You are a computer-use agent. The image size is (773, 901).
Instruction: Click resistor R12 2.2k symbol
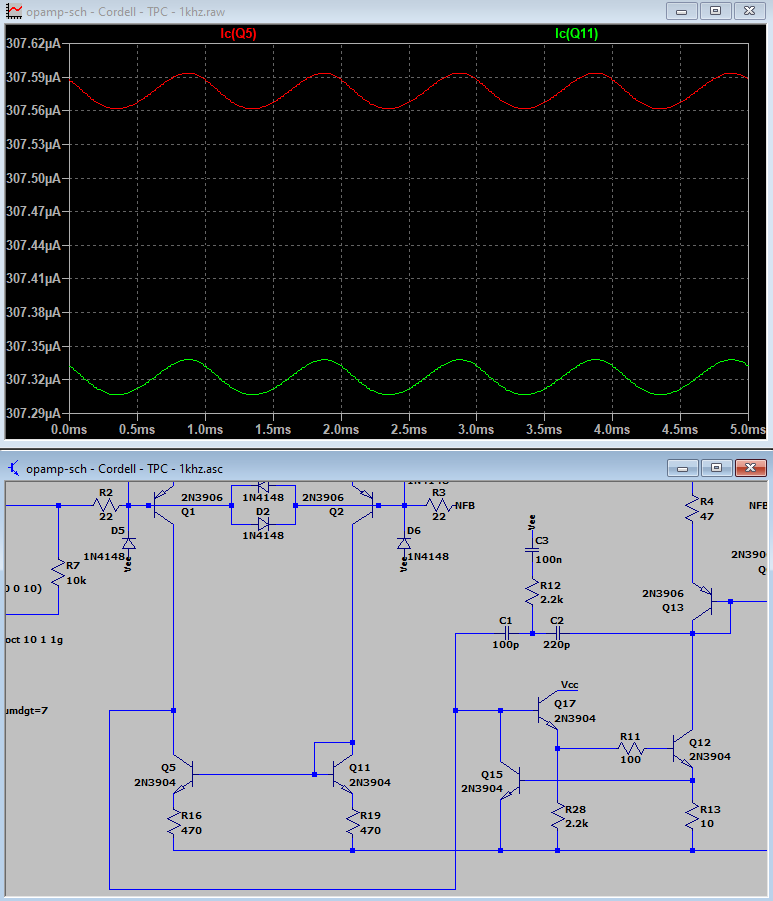[532, 593]
